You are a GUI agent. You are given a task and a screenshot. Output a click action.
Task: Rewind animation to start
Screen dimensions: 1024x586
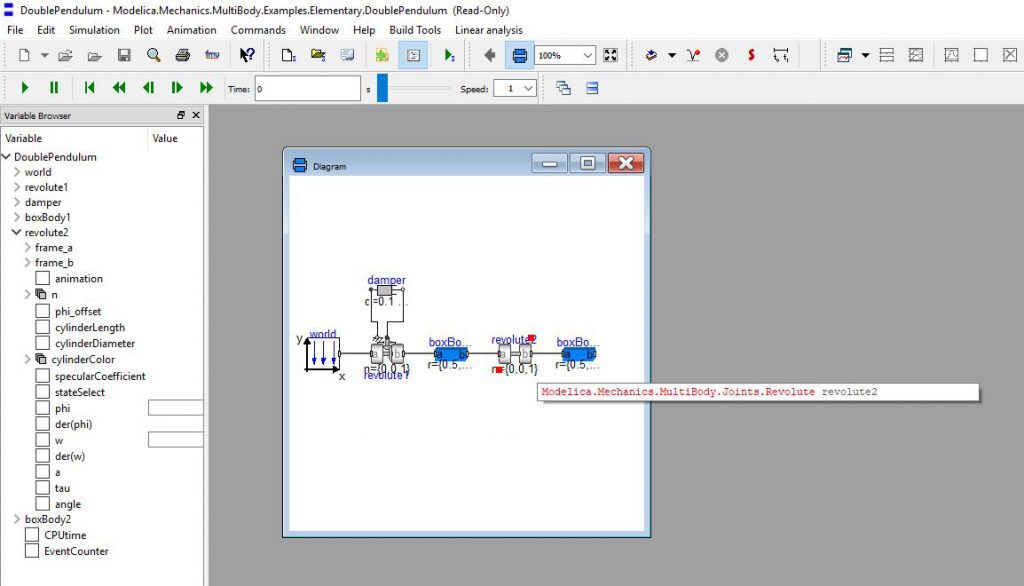[x=89, y=88]
